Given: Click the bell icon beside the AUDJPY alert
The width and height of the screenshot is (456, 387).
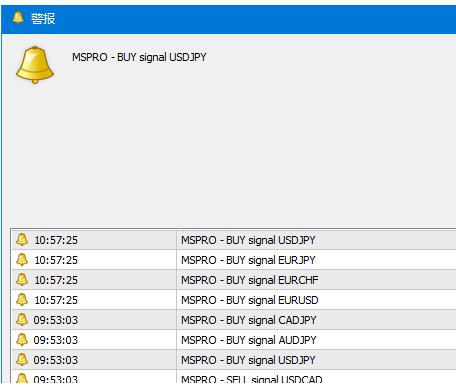Looking at the screenshot, I should click(22, 340).
